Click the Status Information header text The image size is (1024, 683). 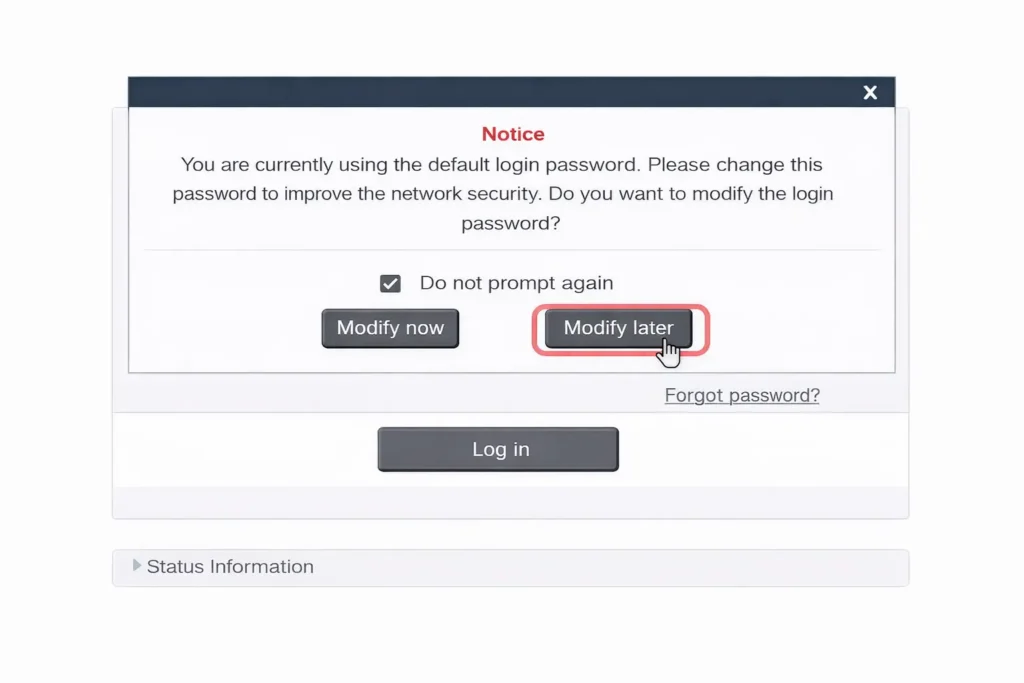pyautogui.click(x=230, y=567)
